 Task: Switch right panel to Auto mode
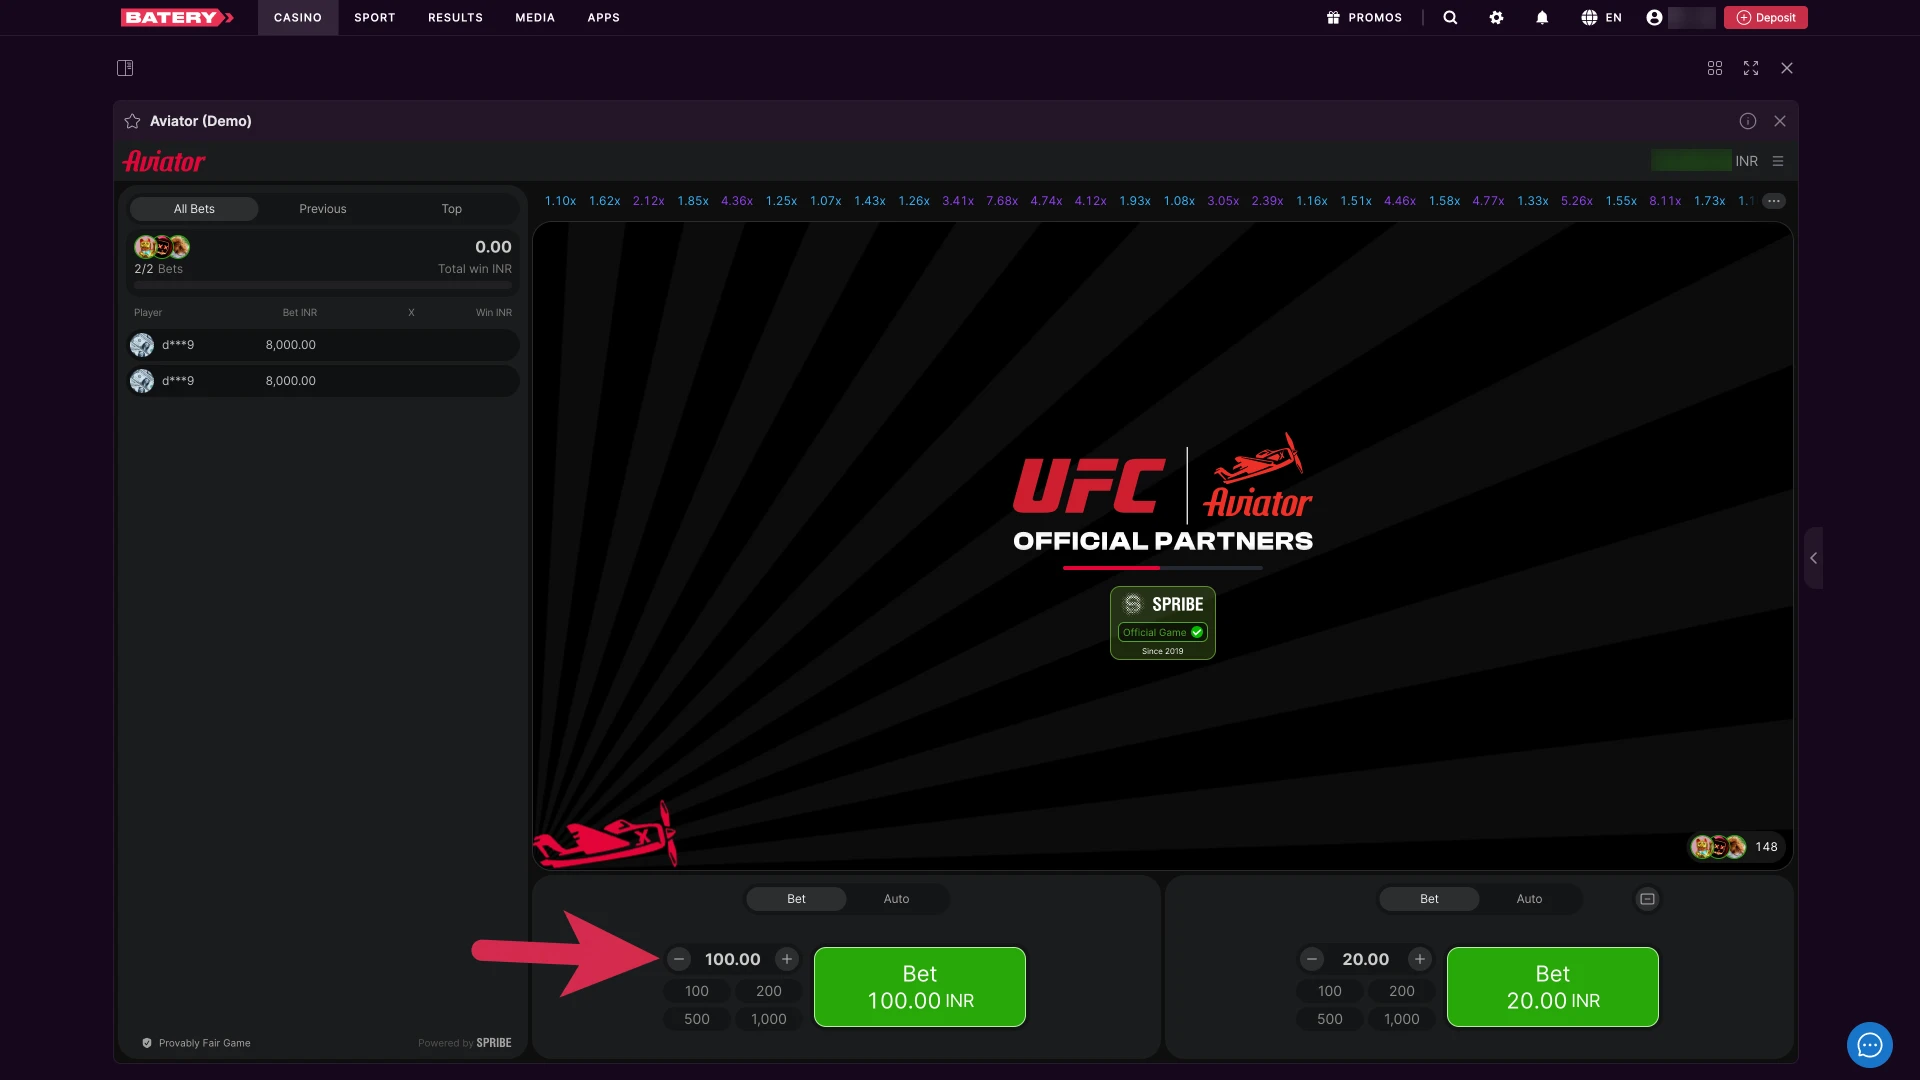point(1530,899)
